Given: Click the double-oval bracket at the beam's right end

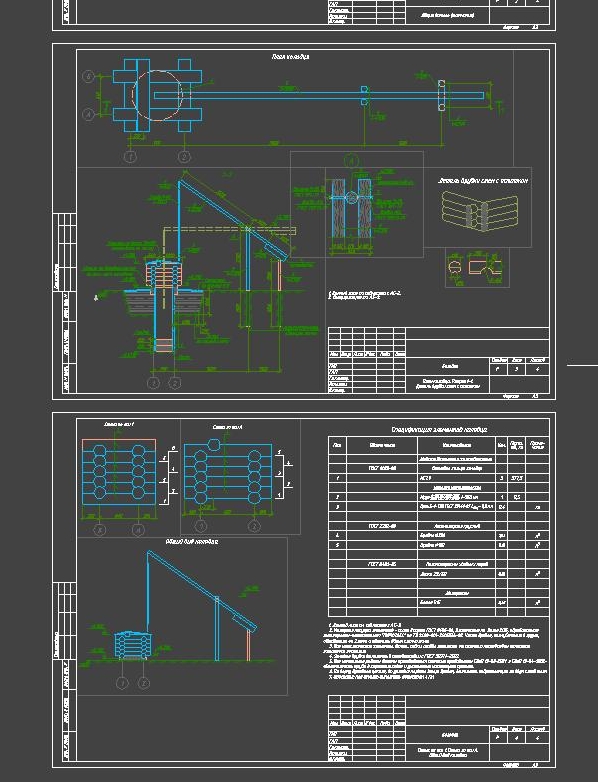Looking at the screenshot, I should tap(441, 95).
